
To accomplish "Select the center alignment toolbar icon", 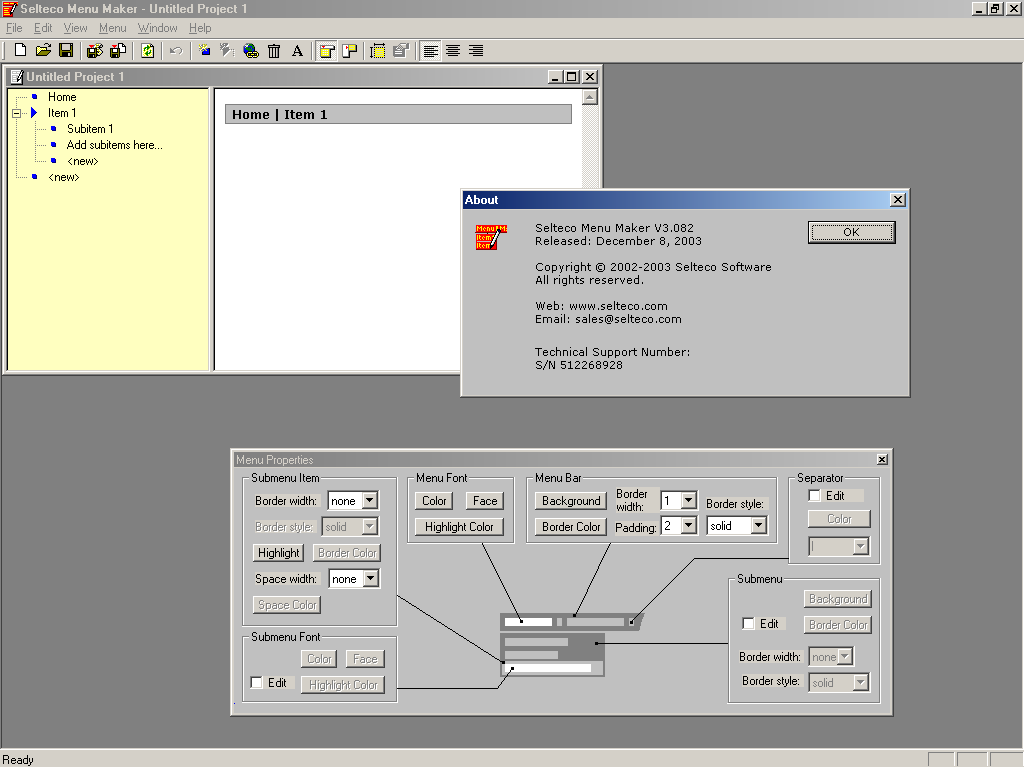I will tap(453, 51).
